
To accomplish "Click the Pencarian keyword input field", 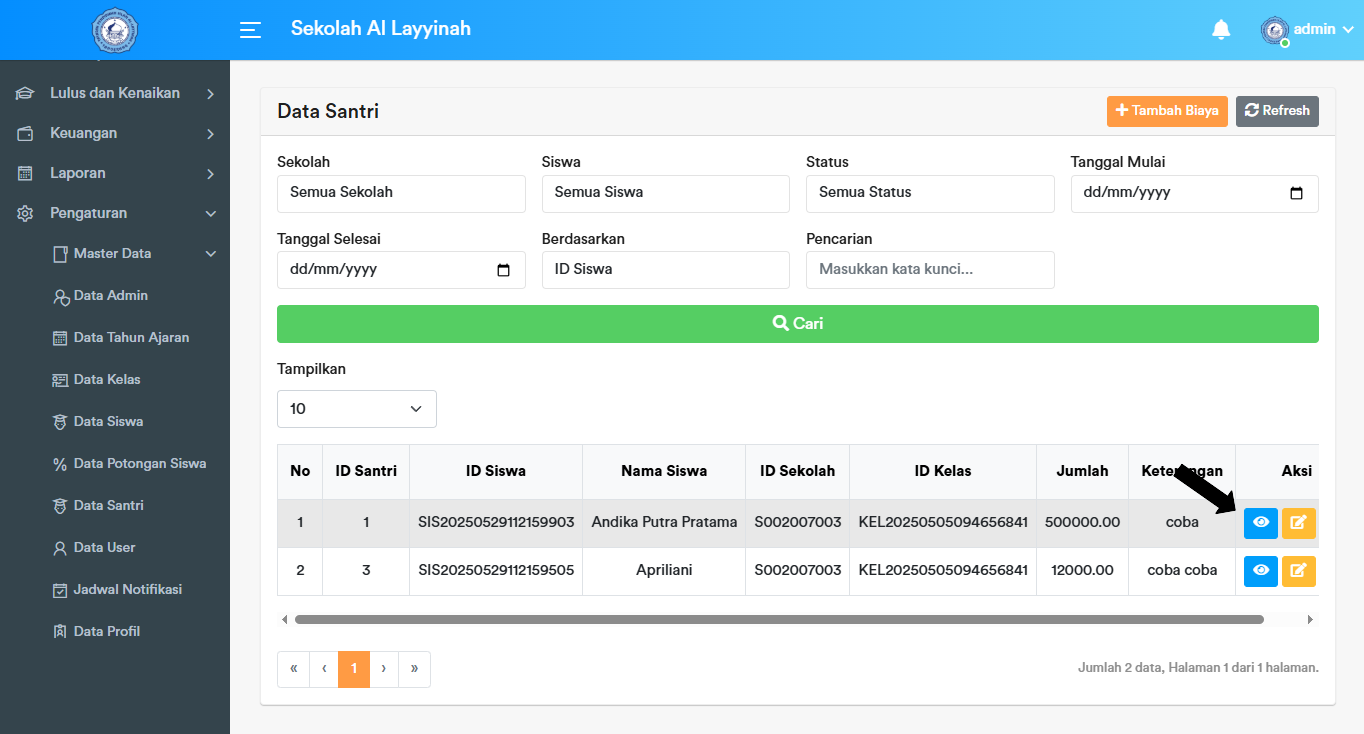I will point(929,270).
